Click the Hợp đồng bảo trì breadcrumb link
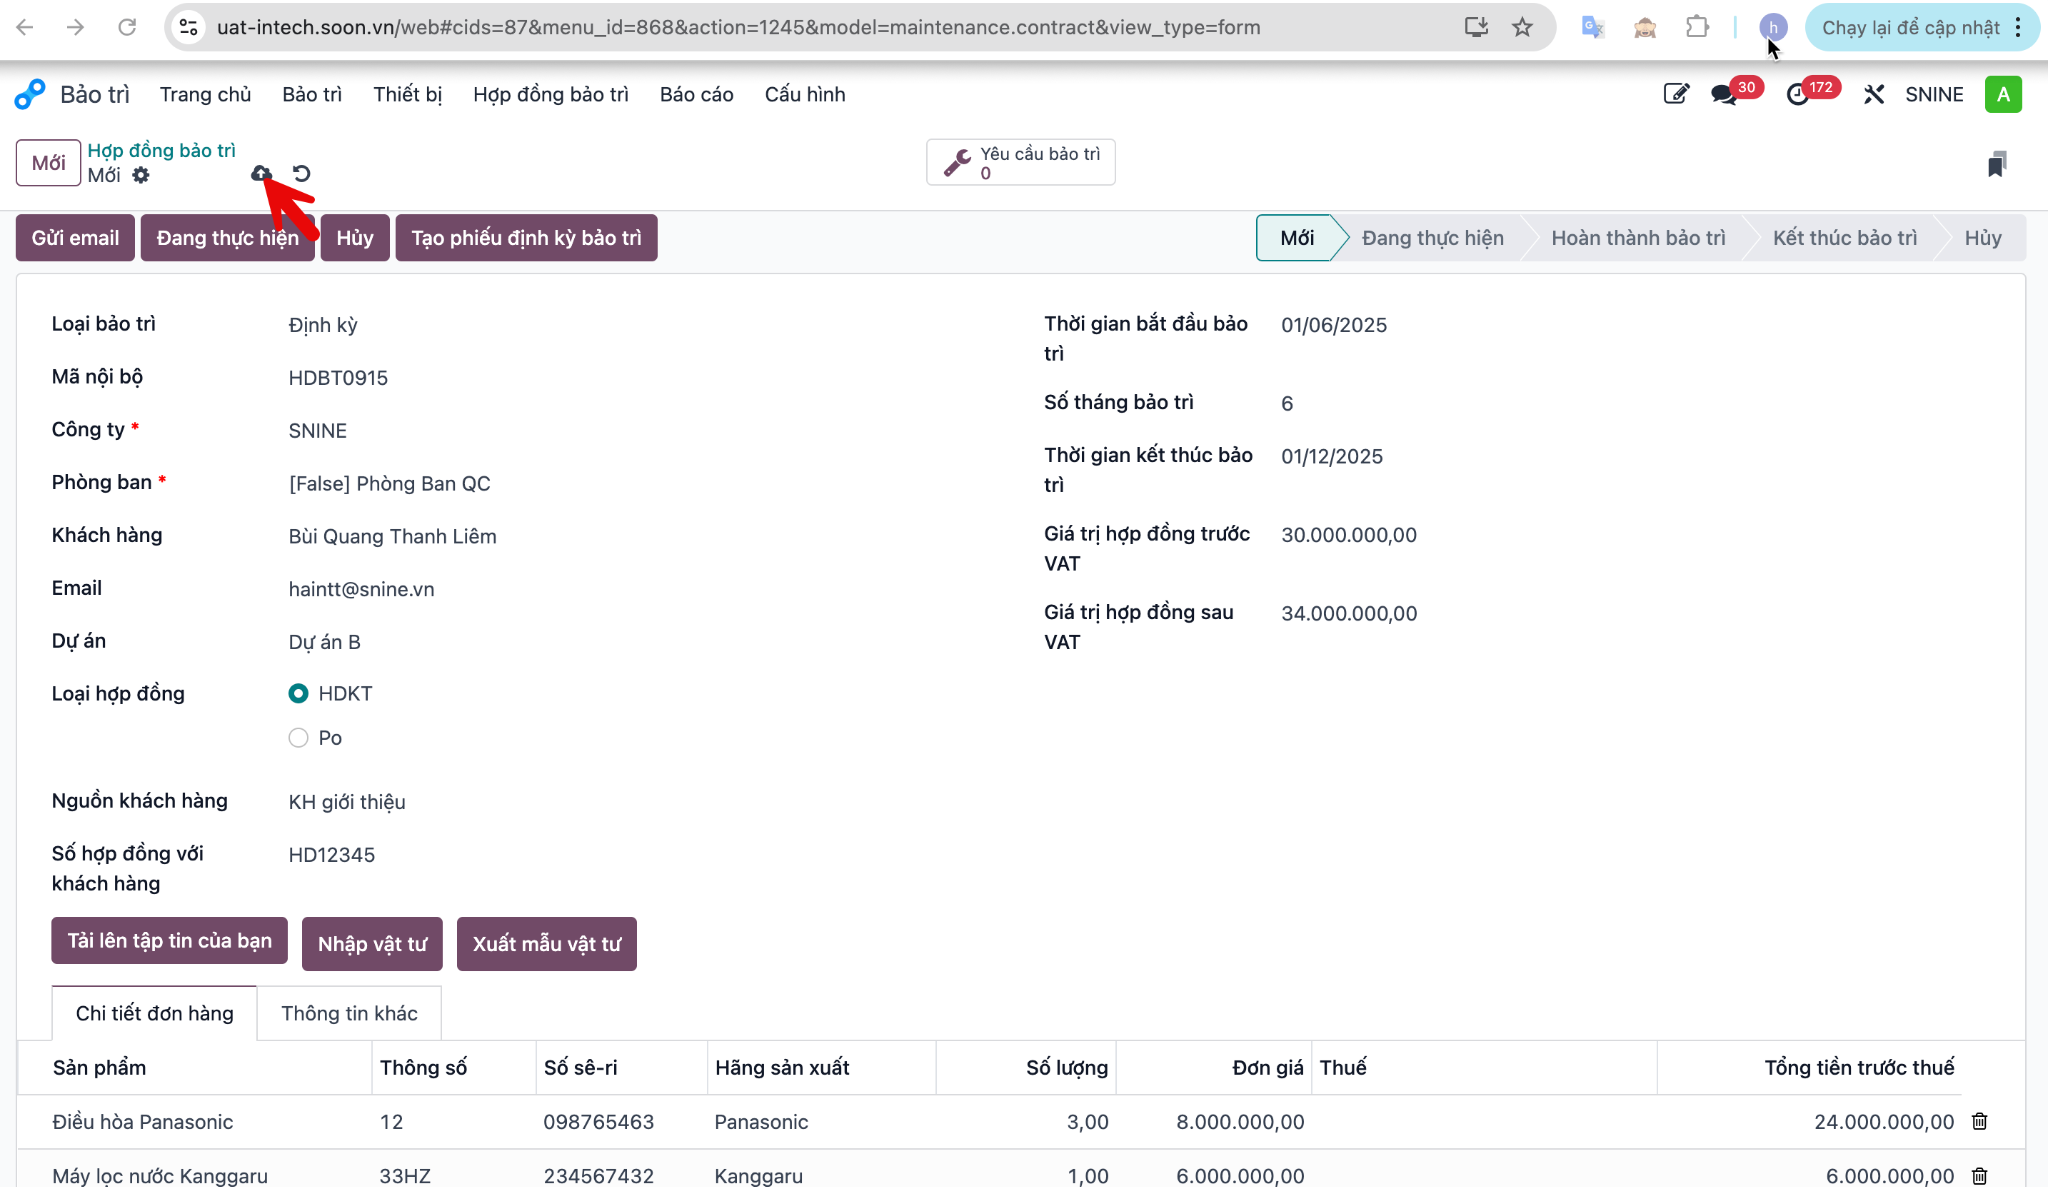 point(161,150)
